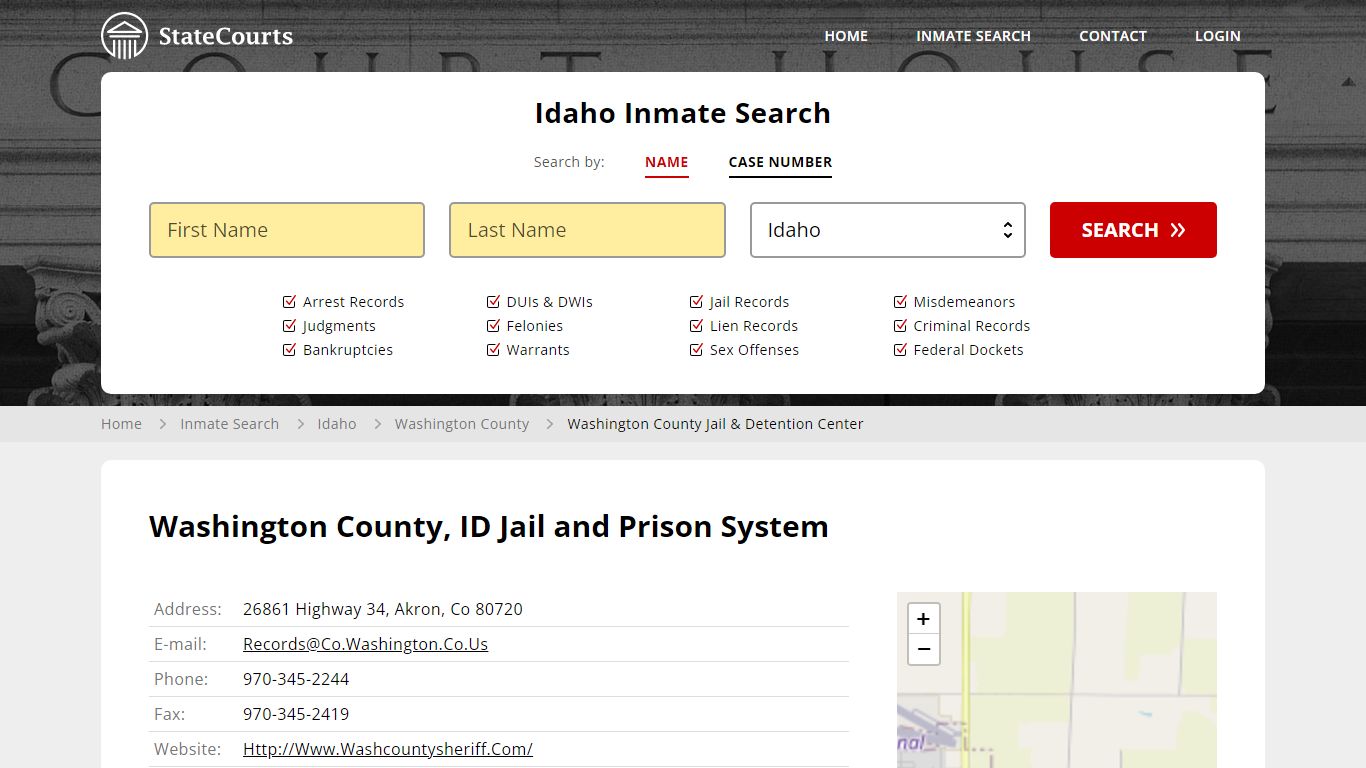Click the StateCourts courthouse logo icon
Image resolution: width=1366 pixels, height=768 pixels.
(124, 36)
